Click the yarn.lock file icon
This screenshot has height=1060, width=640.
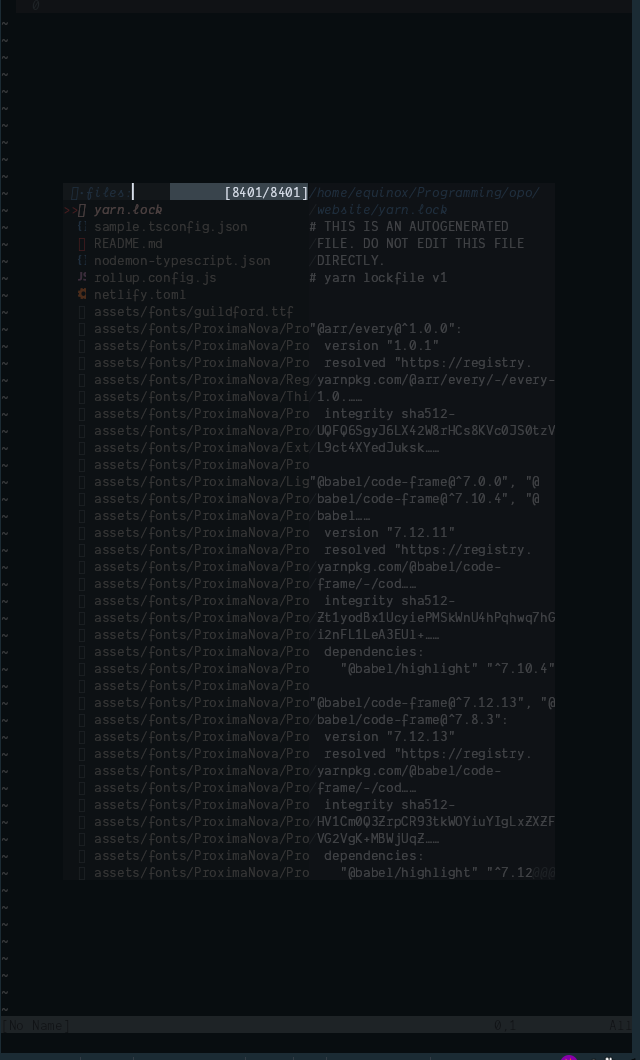(x=82, y=210)
